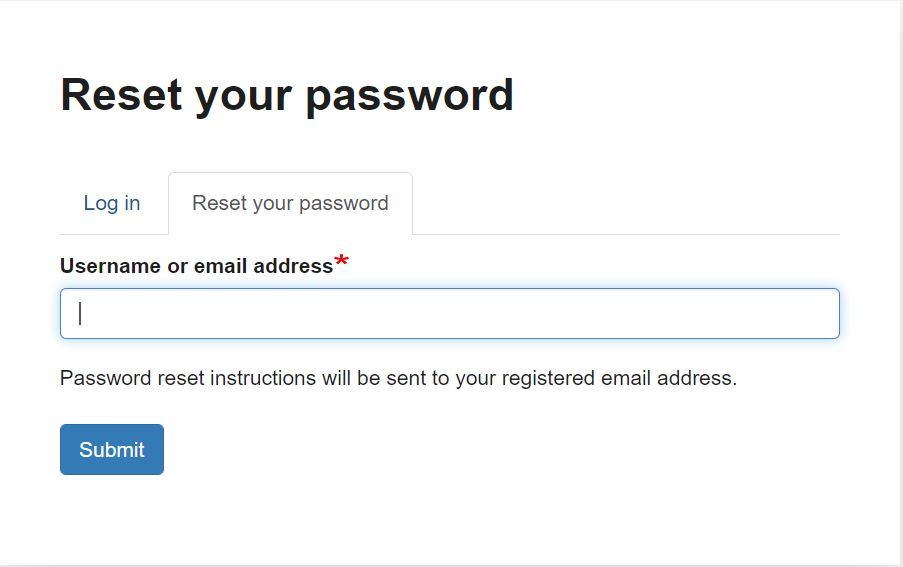Focus the Username or email address field
The width and height of the screenshot is (903, 567).
[449, 313]
